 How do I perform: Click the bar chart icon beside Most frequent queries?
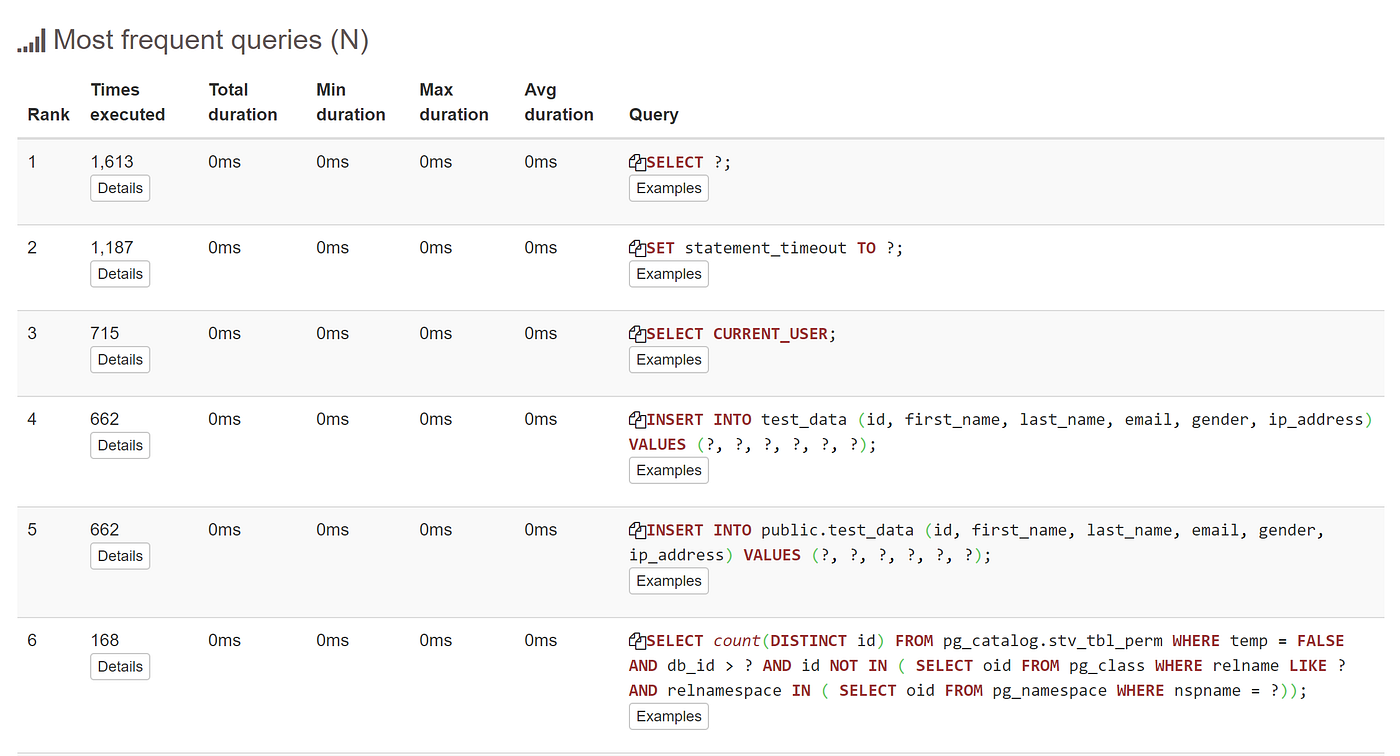point(31,41)
